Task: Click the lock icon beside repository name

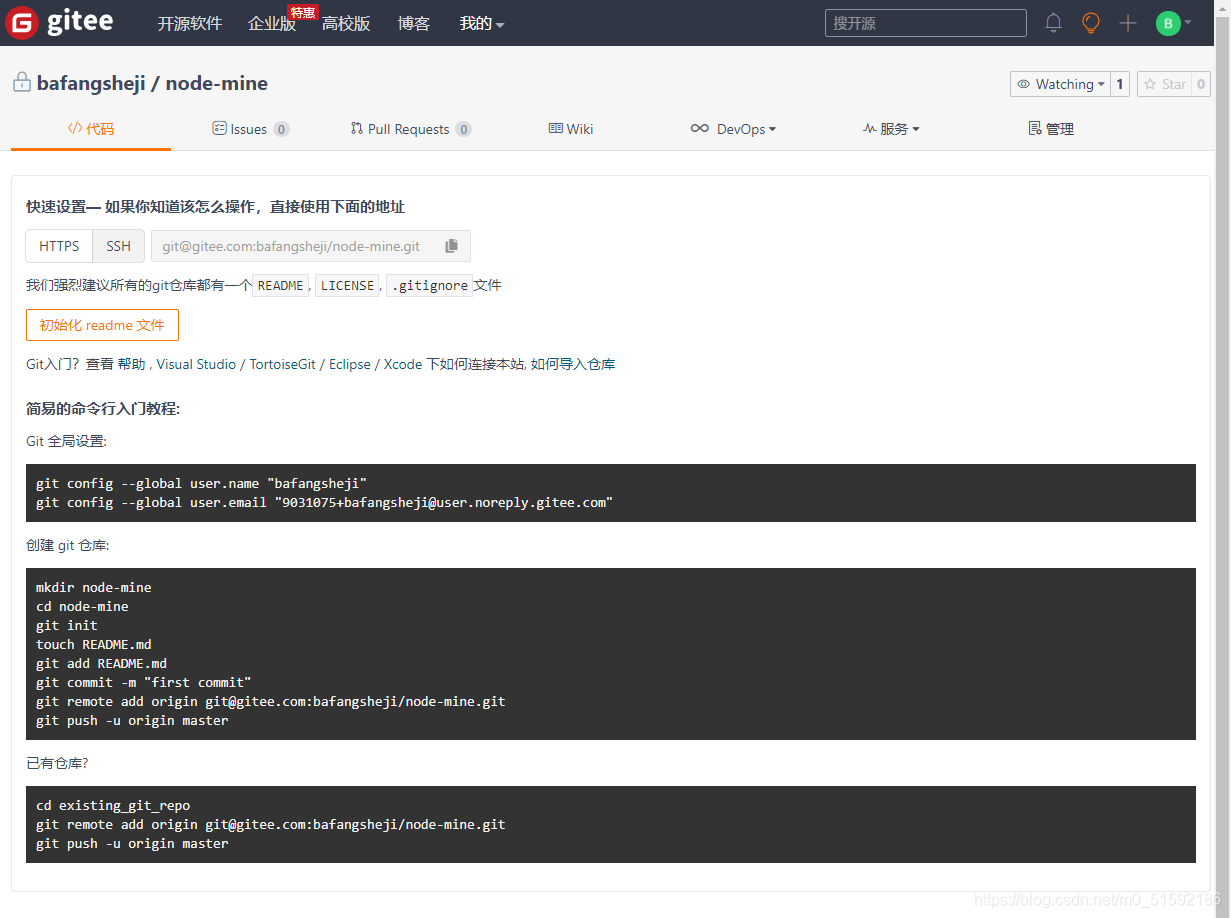Action: pos(21,83)
